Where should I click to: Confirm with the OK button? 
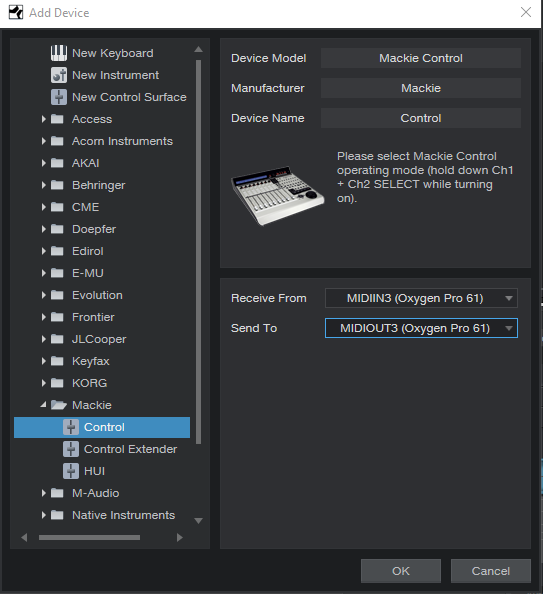pos(401,571)
